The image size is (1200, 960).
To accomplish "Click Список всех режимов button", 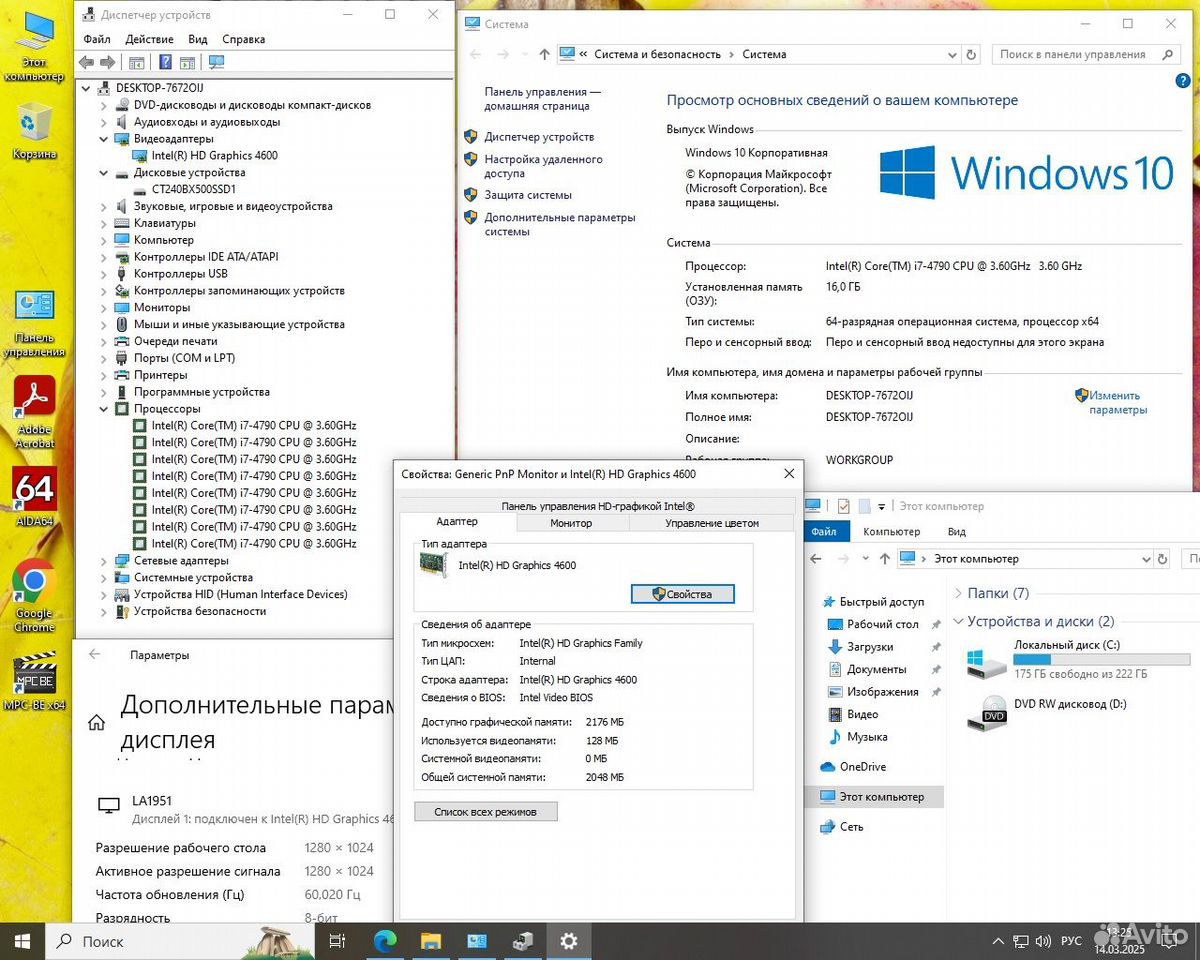I will click(x=486, y=812).
